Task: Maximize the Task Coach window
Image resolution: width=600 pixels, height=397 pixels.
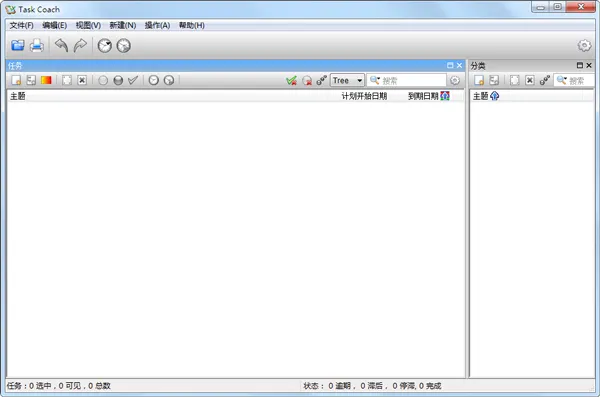Action: pyautogui.click(x=558, y=7)
